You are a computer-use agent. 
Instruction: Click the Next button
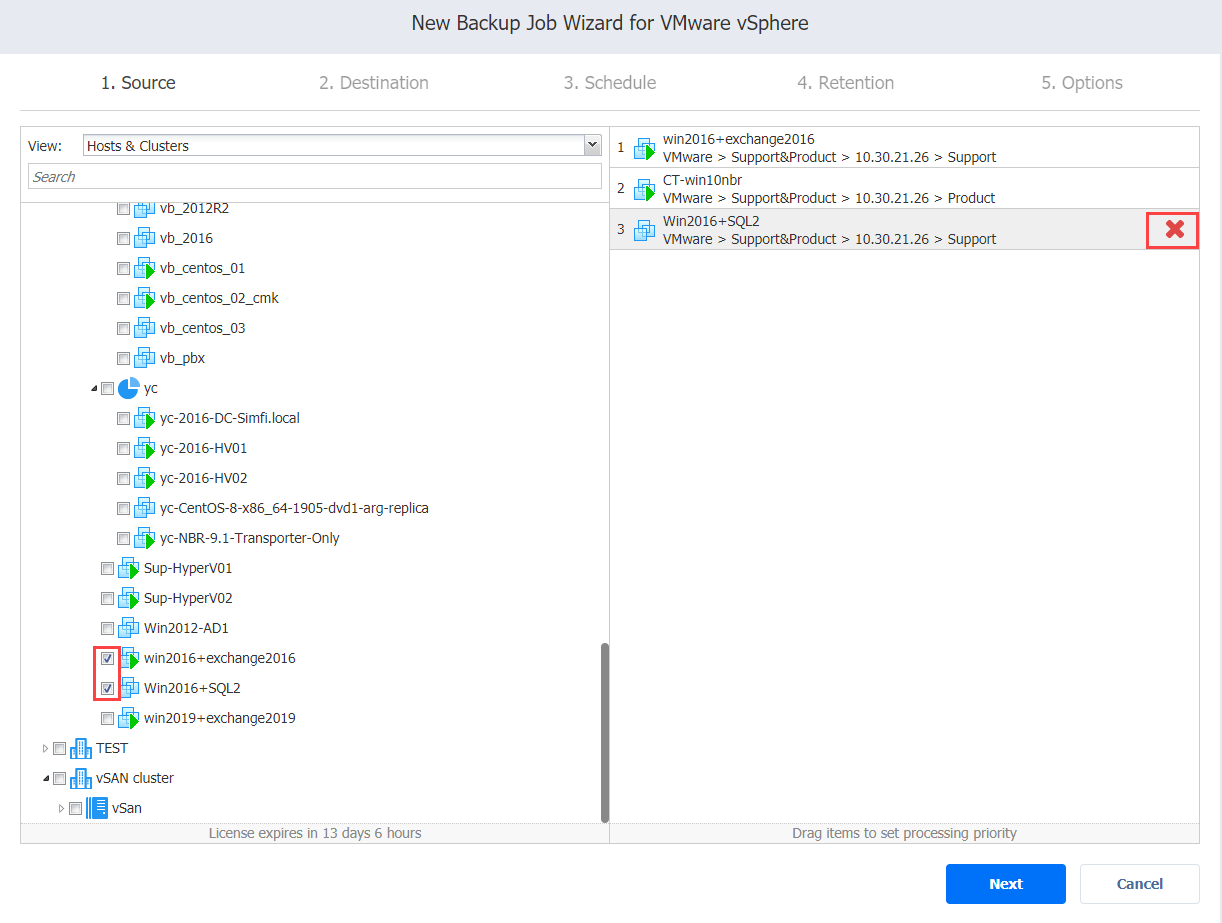[x=1006, y=884]
